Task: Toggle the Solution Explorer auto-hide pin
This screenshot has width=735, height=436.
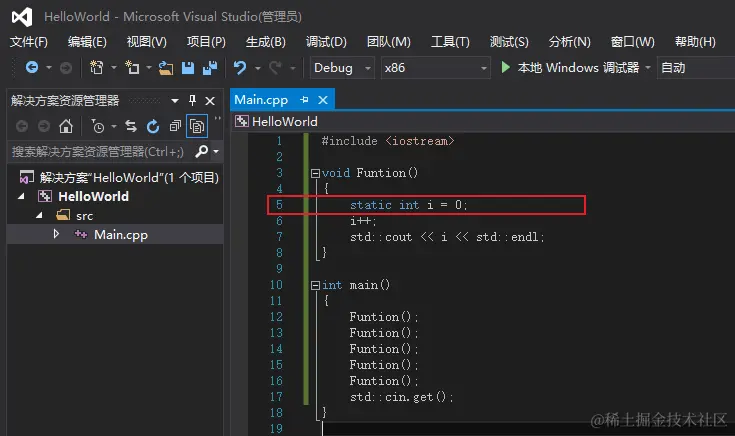Action: click(192, 100)
